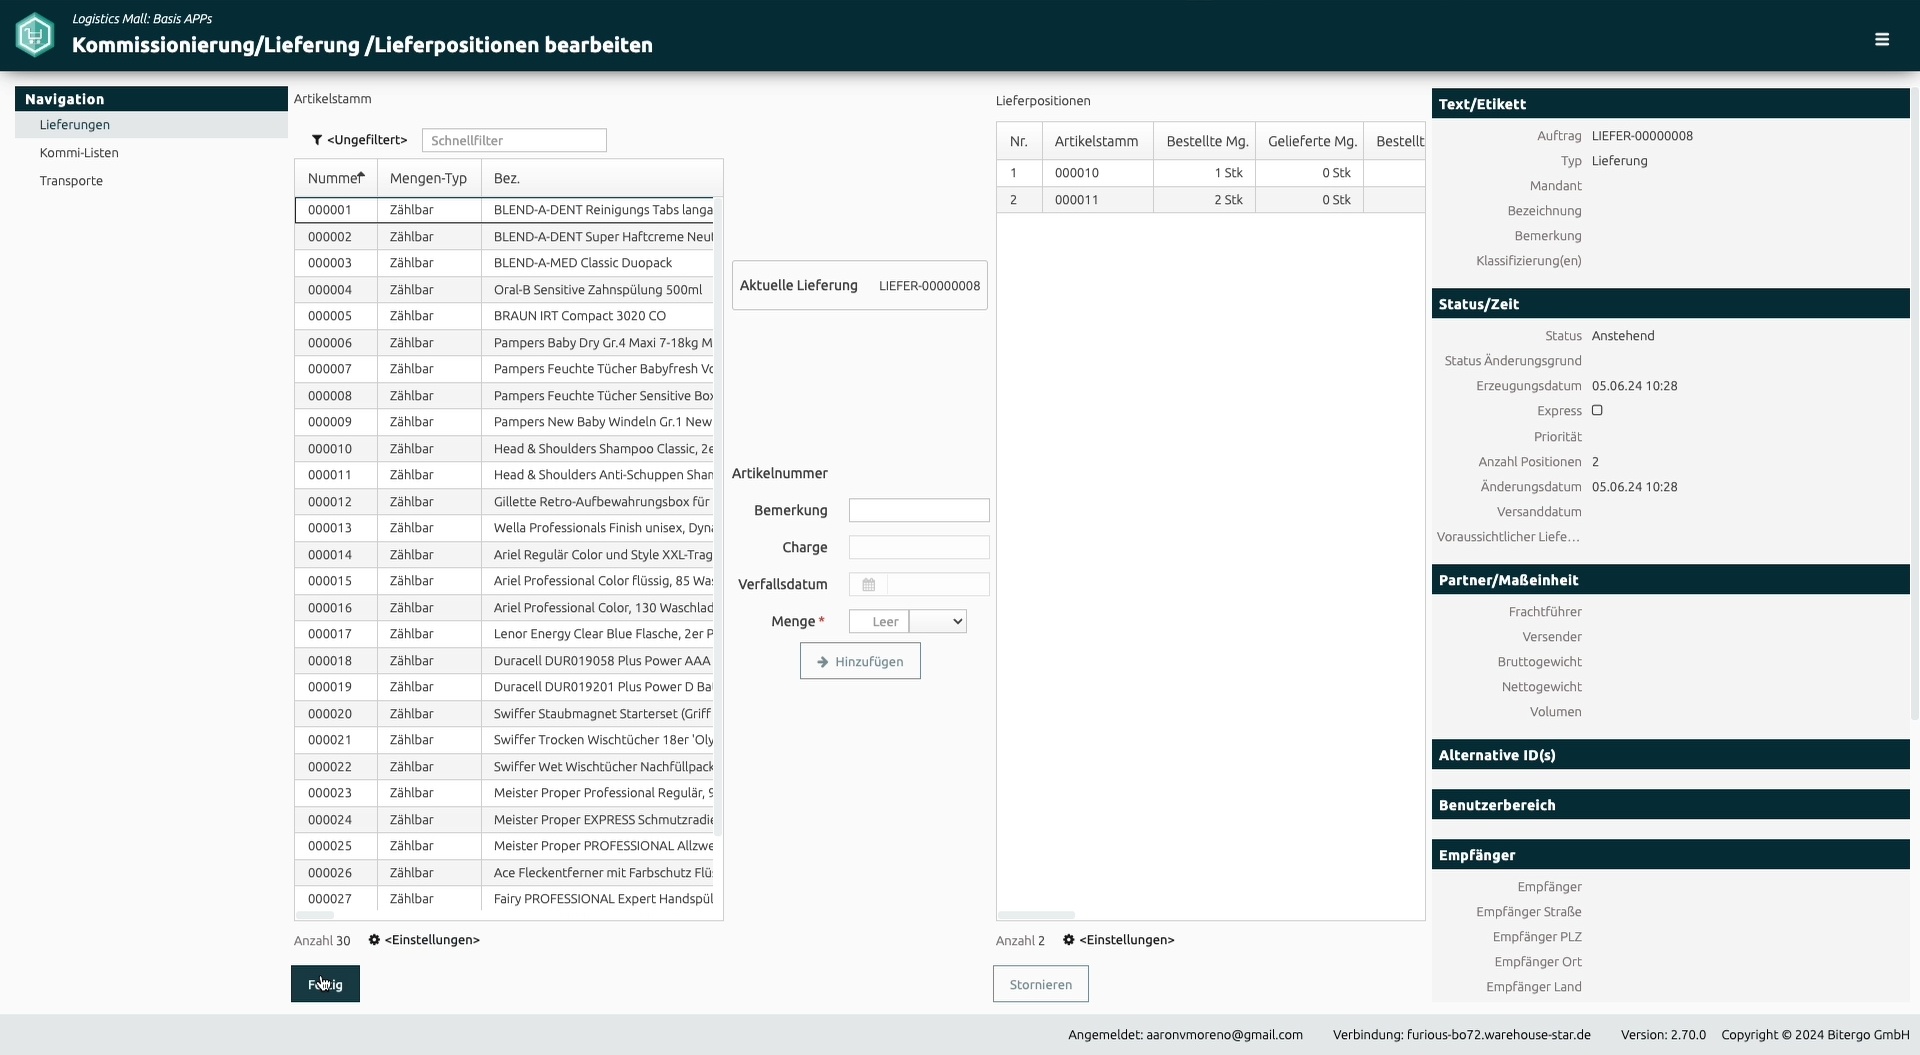Collapse the Text/Etikett section
1920x1055 pixels.
click(x=1670, y=104)
